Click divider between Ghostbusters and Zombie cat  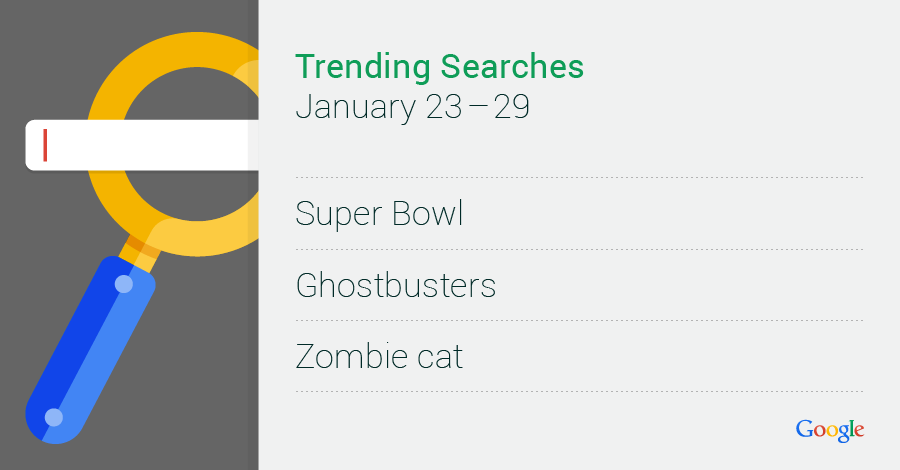[x=579, y=320]
